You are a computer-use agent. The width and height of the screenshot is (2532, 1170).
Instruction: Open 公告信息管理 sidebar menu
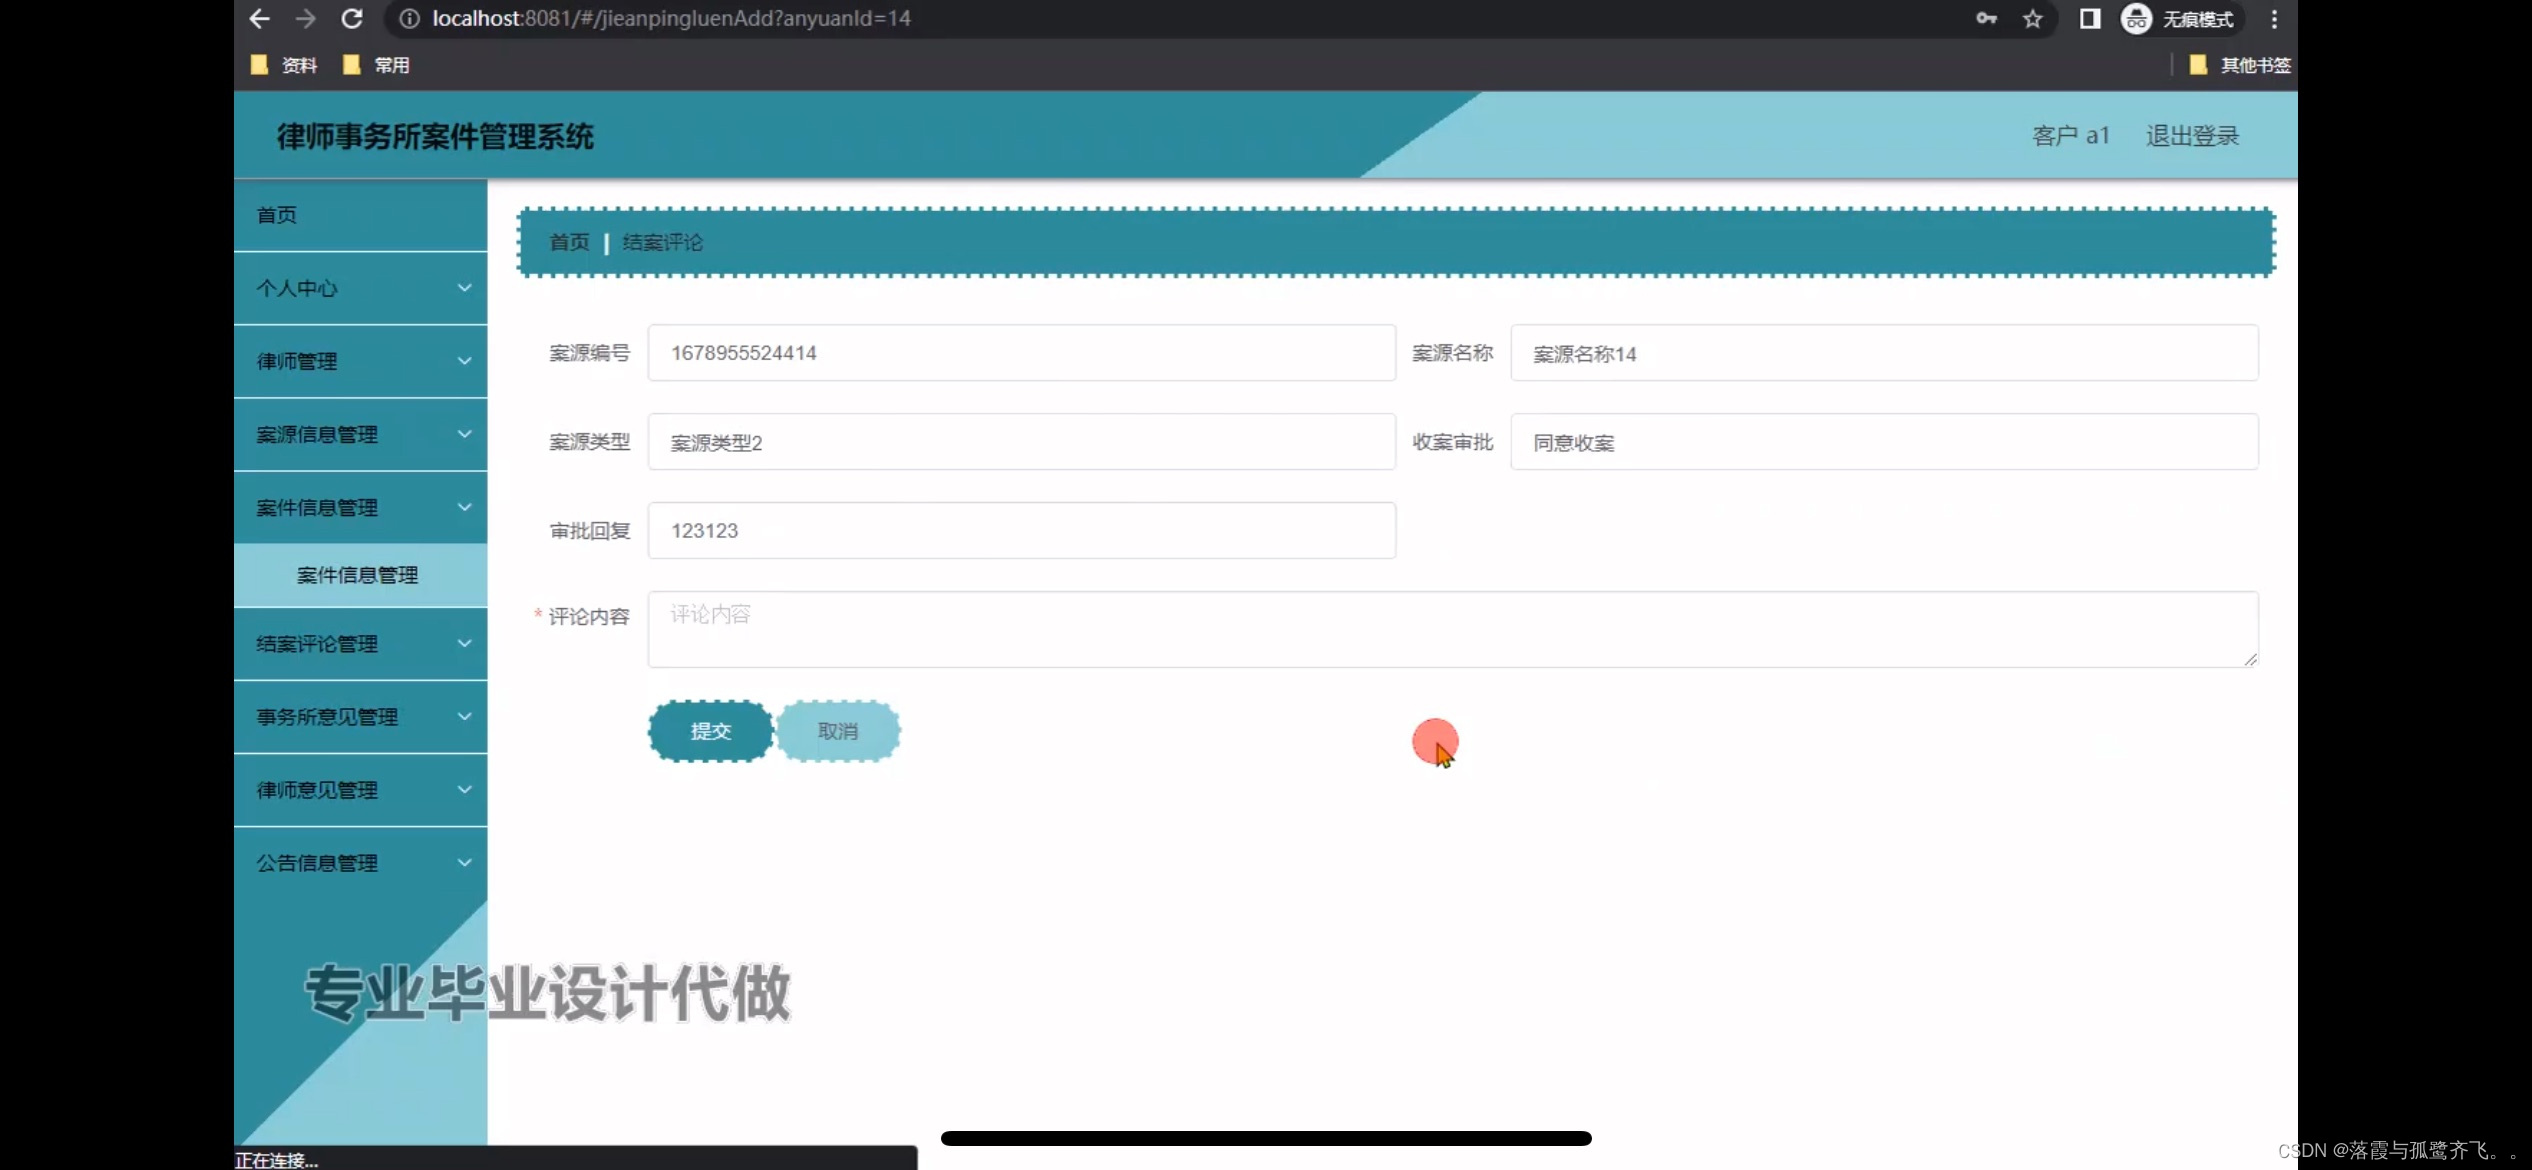pyautogui.click(x=360, y=863)
